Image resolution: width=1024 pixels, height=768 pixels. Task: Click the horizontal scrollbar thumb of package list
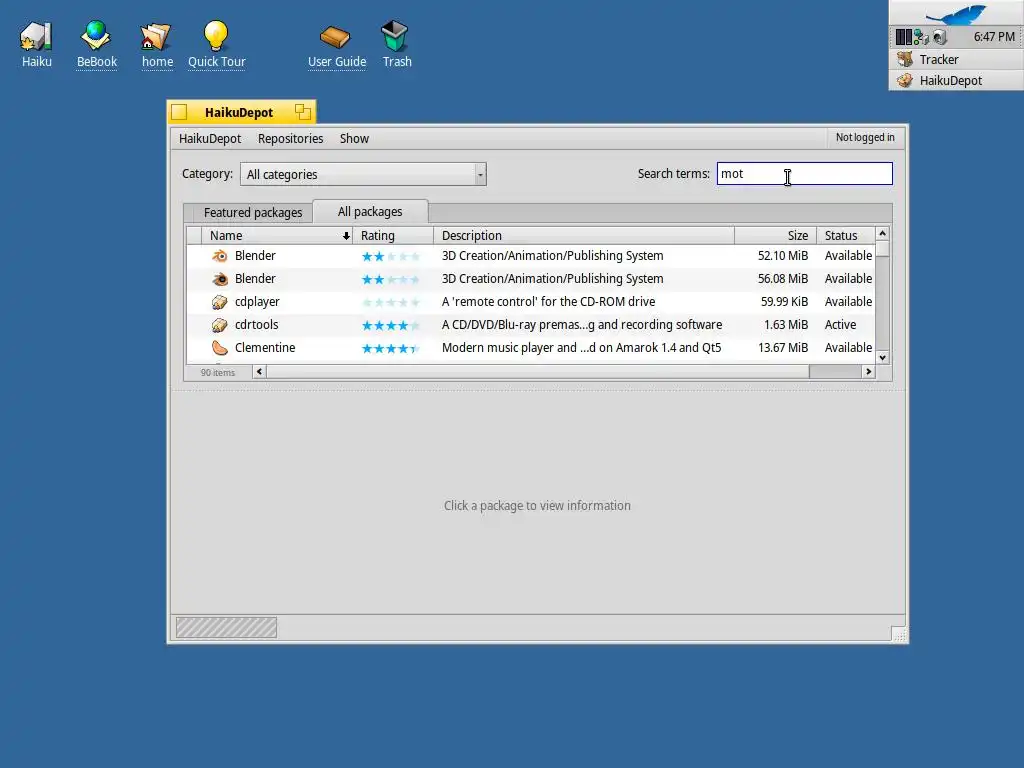pyautogui.click(x=537, y=372)
